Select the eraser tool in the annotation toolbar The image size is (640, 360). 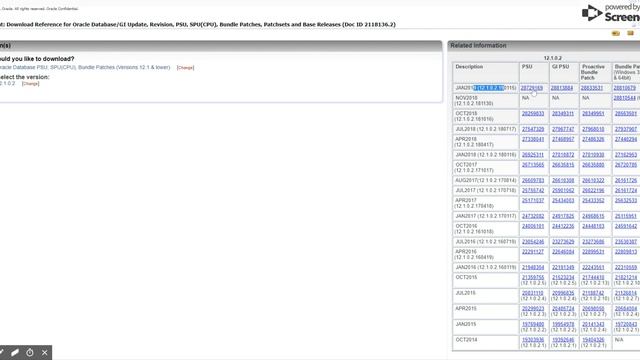coord(15,353)
